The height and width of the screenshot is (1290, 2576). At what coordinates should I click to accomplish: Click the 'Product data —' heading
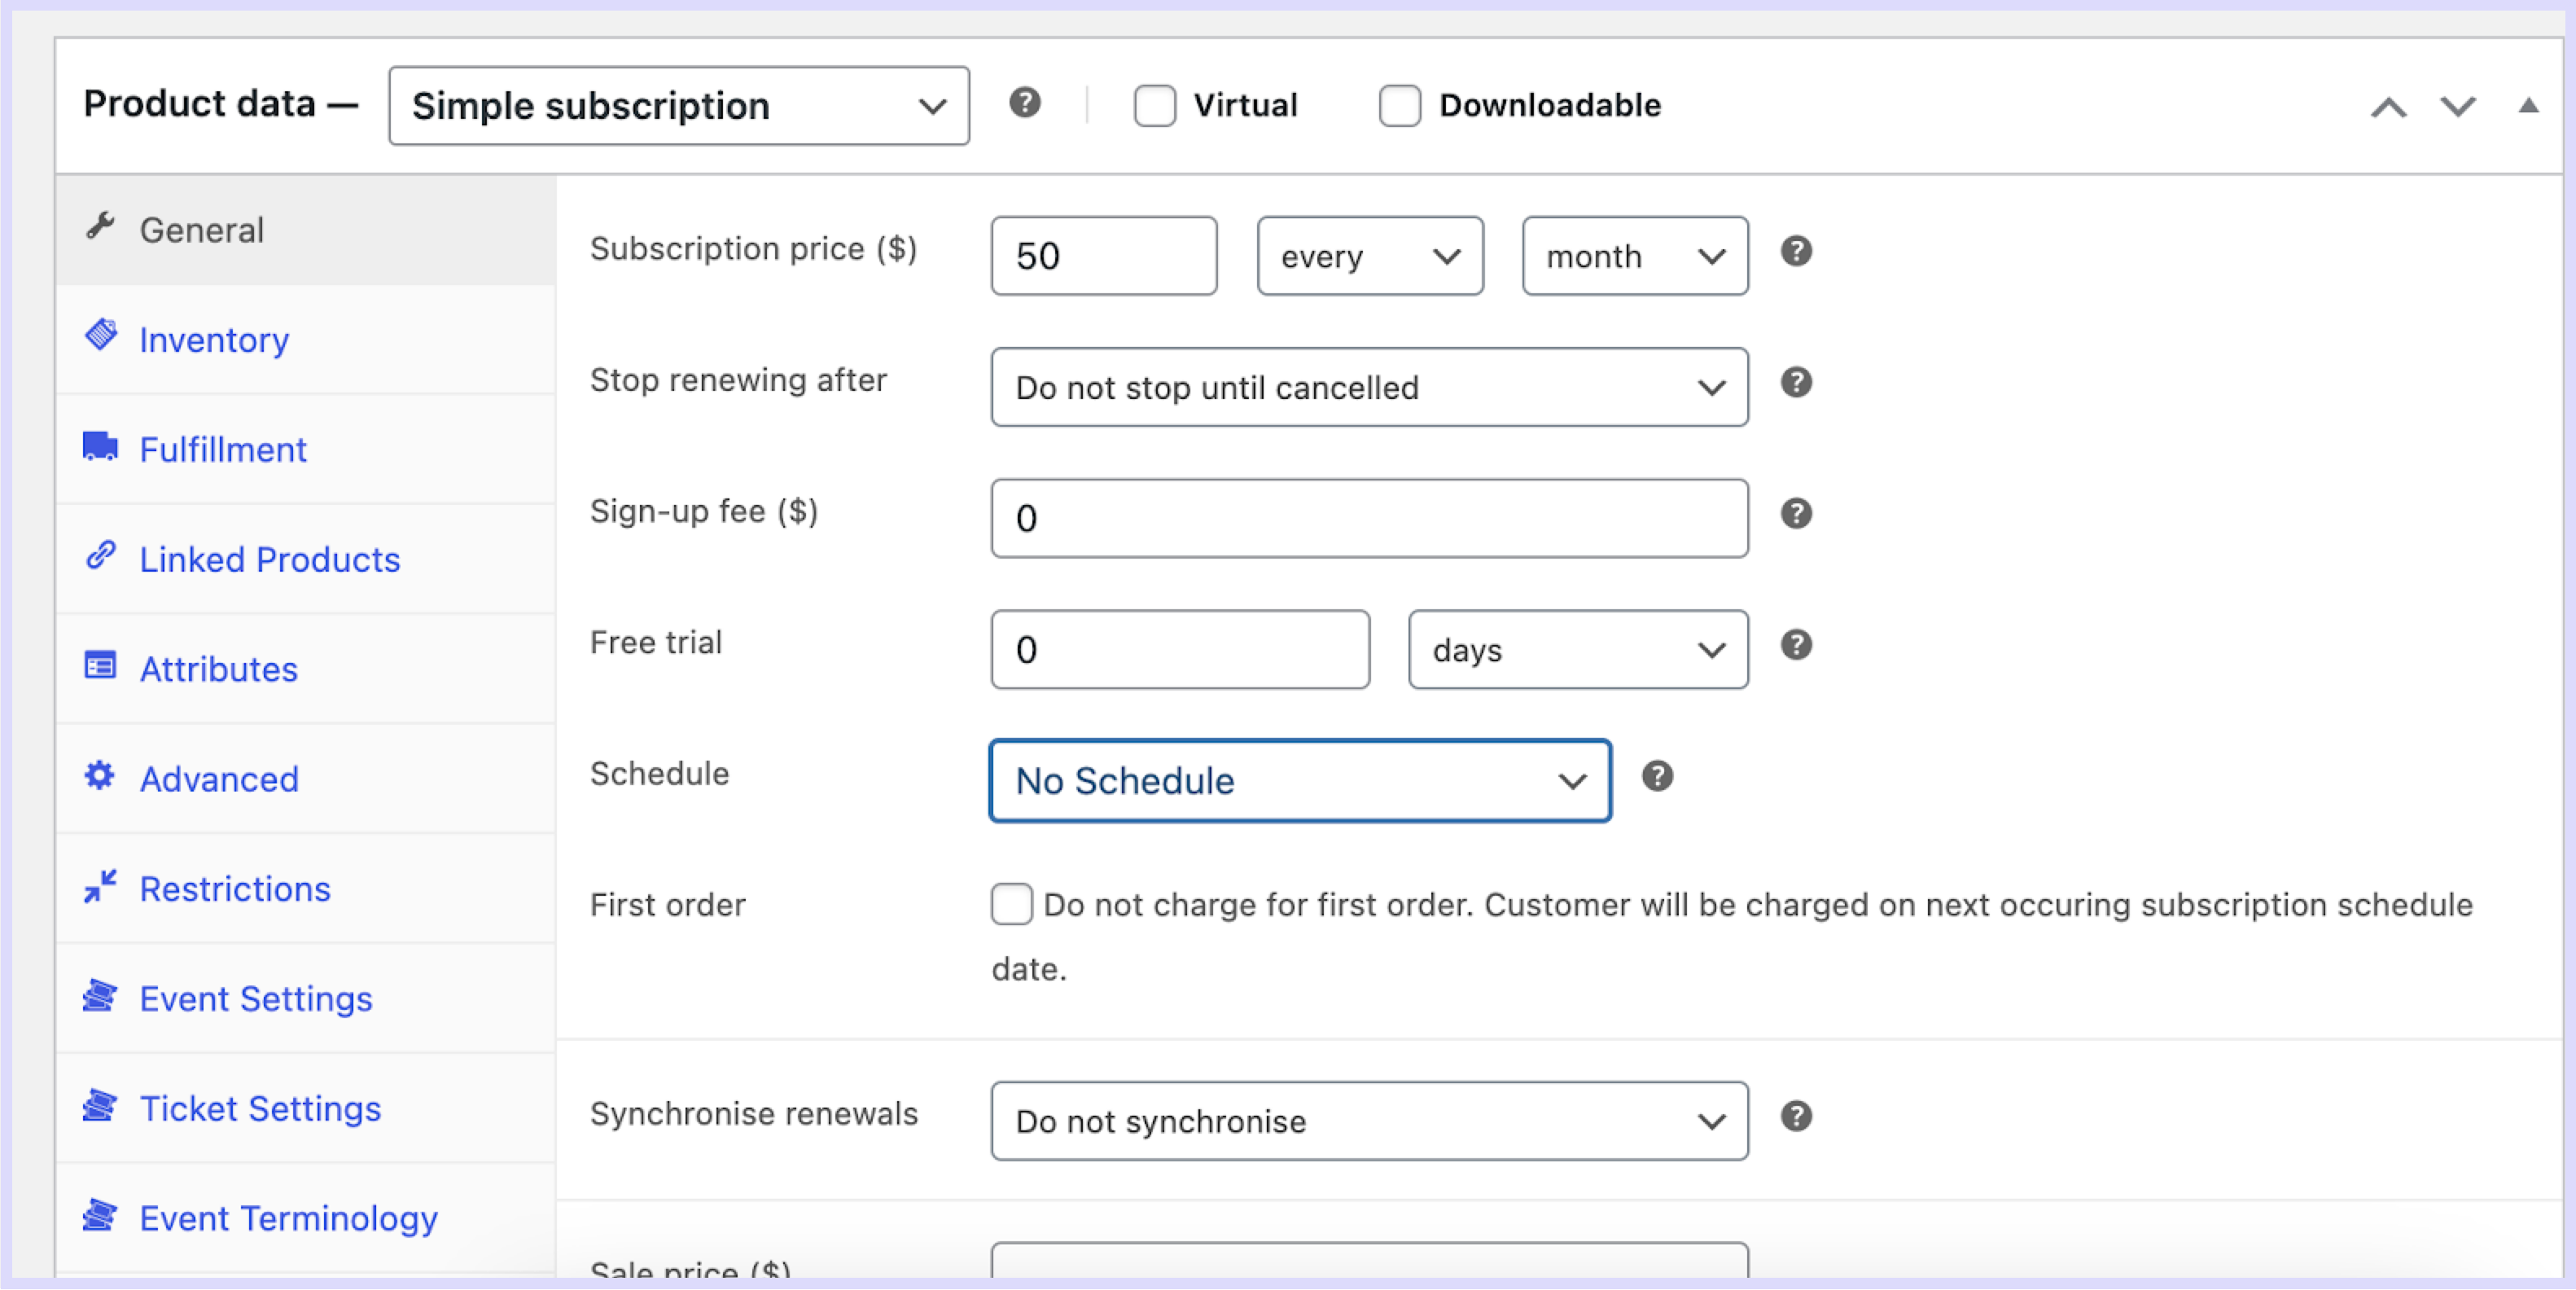(x=220, y=103)
